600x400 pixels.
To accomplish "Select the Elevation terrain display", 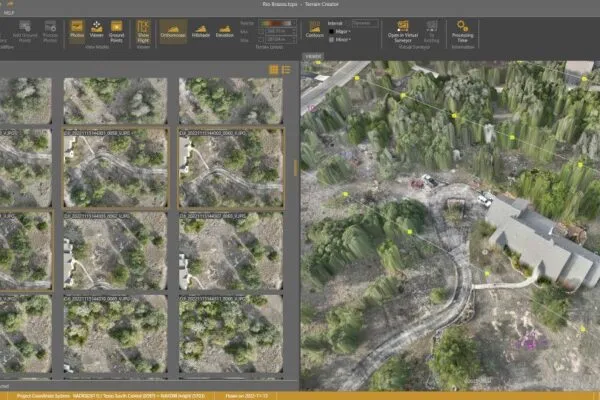I will pyautogui.click(x=225, y=31).
